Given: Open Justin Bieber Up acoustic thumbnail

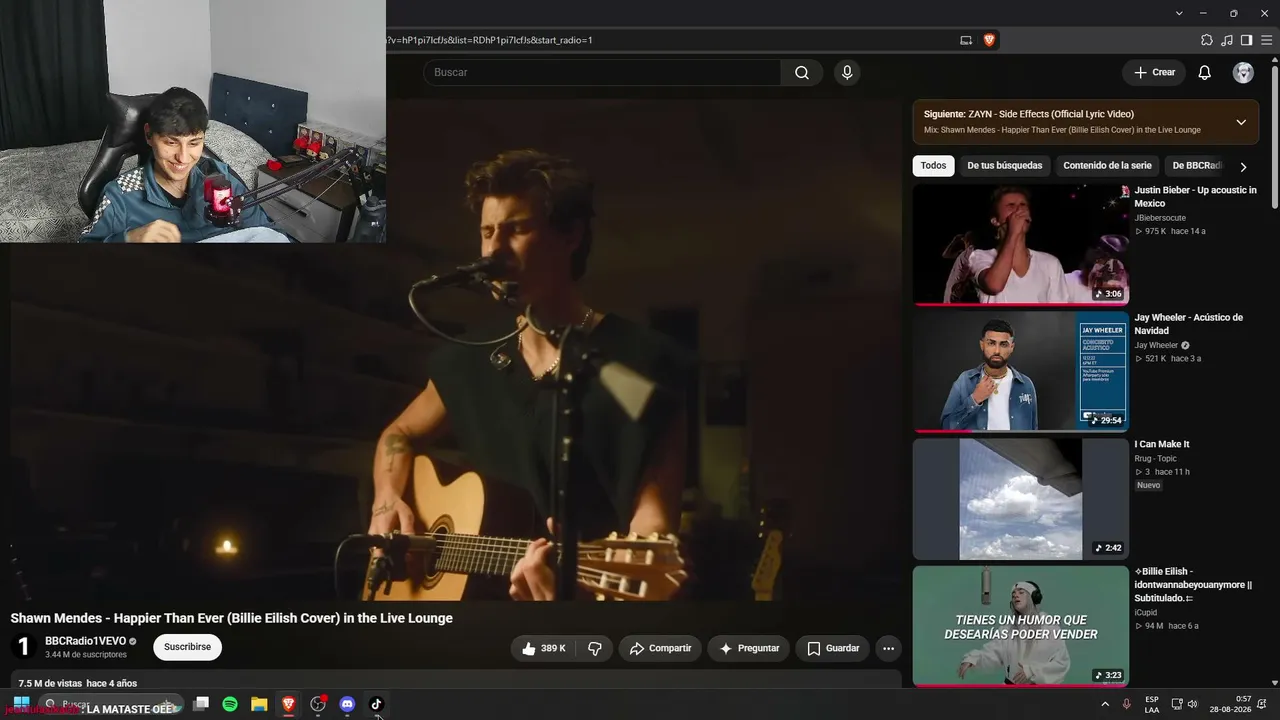Looking at the screenshot, I should click(1021, 244).
